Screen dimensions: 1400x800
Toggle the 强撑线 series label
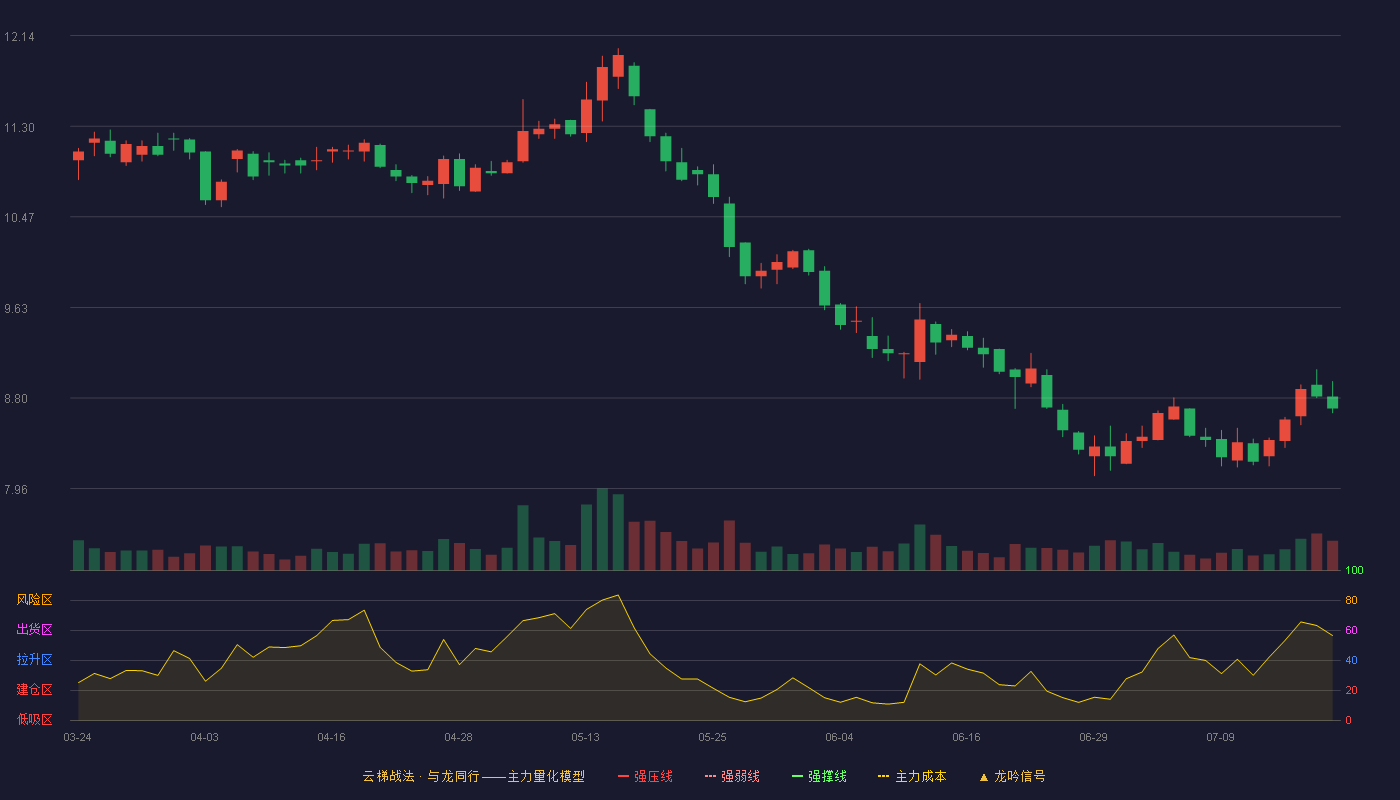(827, 776)
